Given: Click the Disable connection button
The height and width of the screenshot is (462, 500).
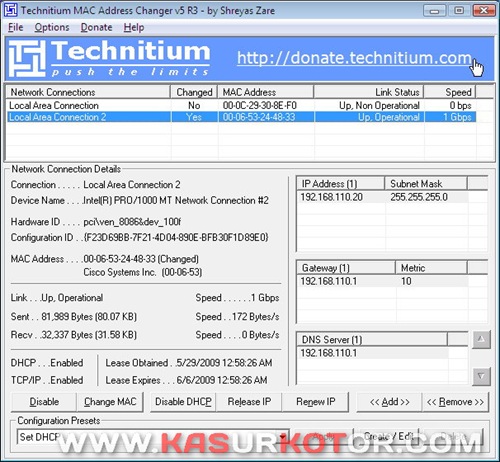Looking at the screenshot, I should point(44,402).
